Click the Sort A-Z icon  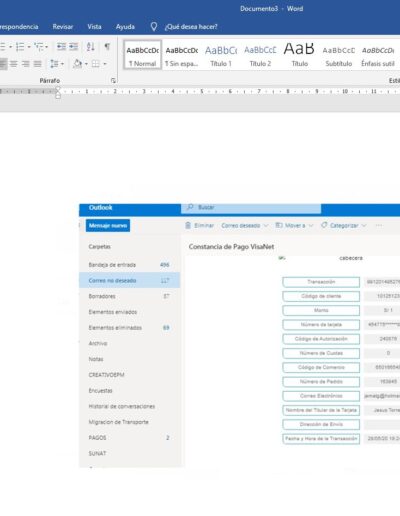coord(90,47)
